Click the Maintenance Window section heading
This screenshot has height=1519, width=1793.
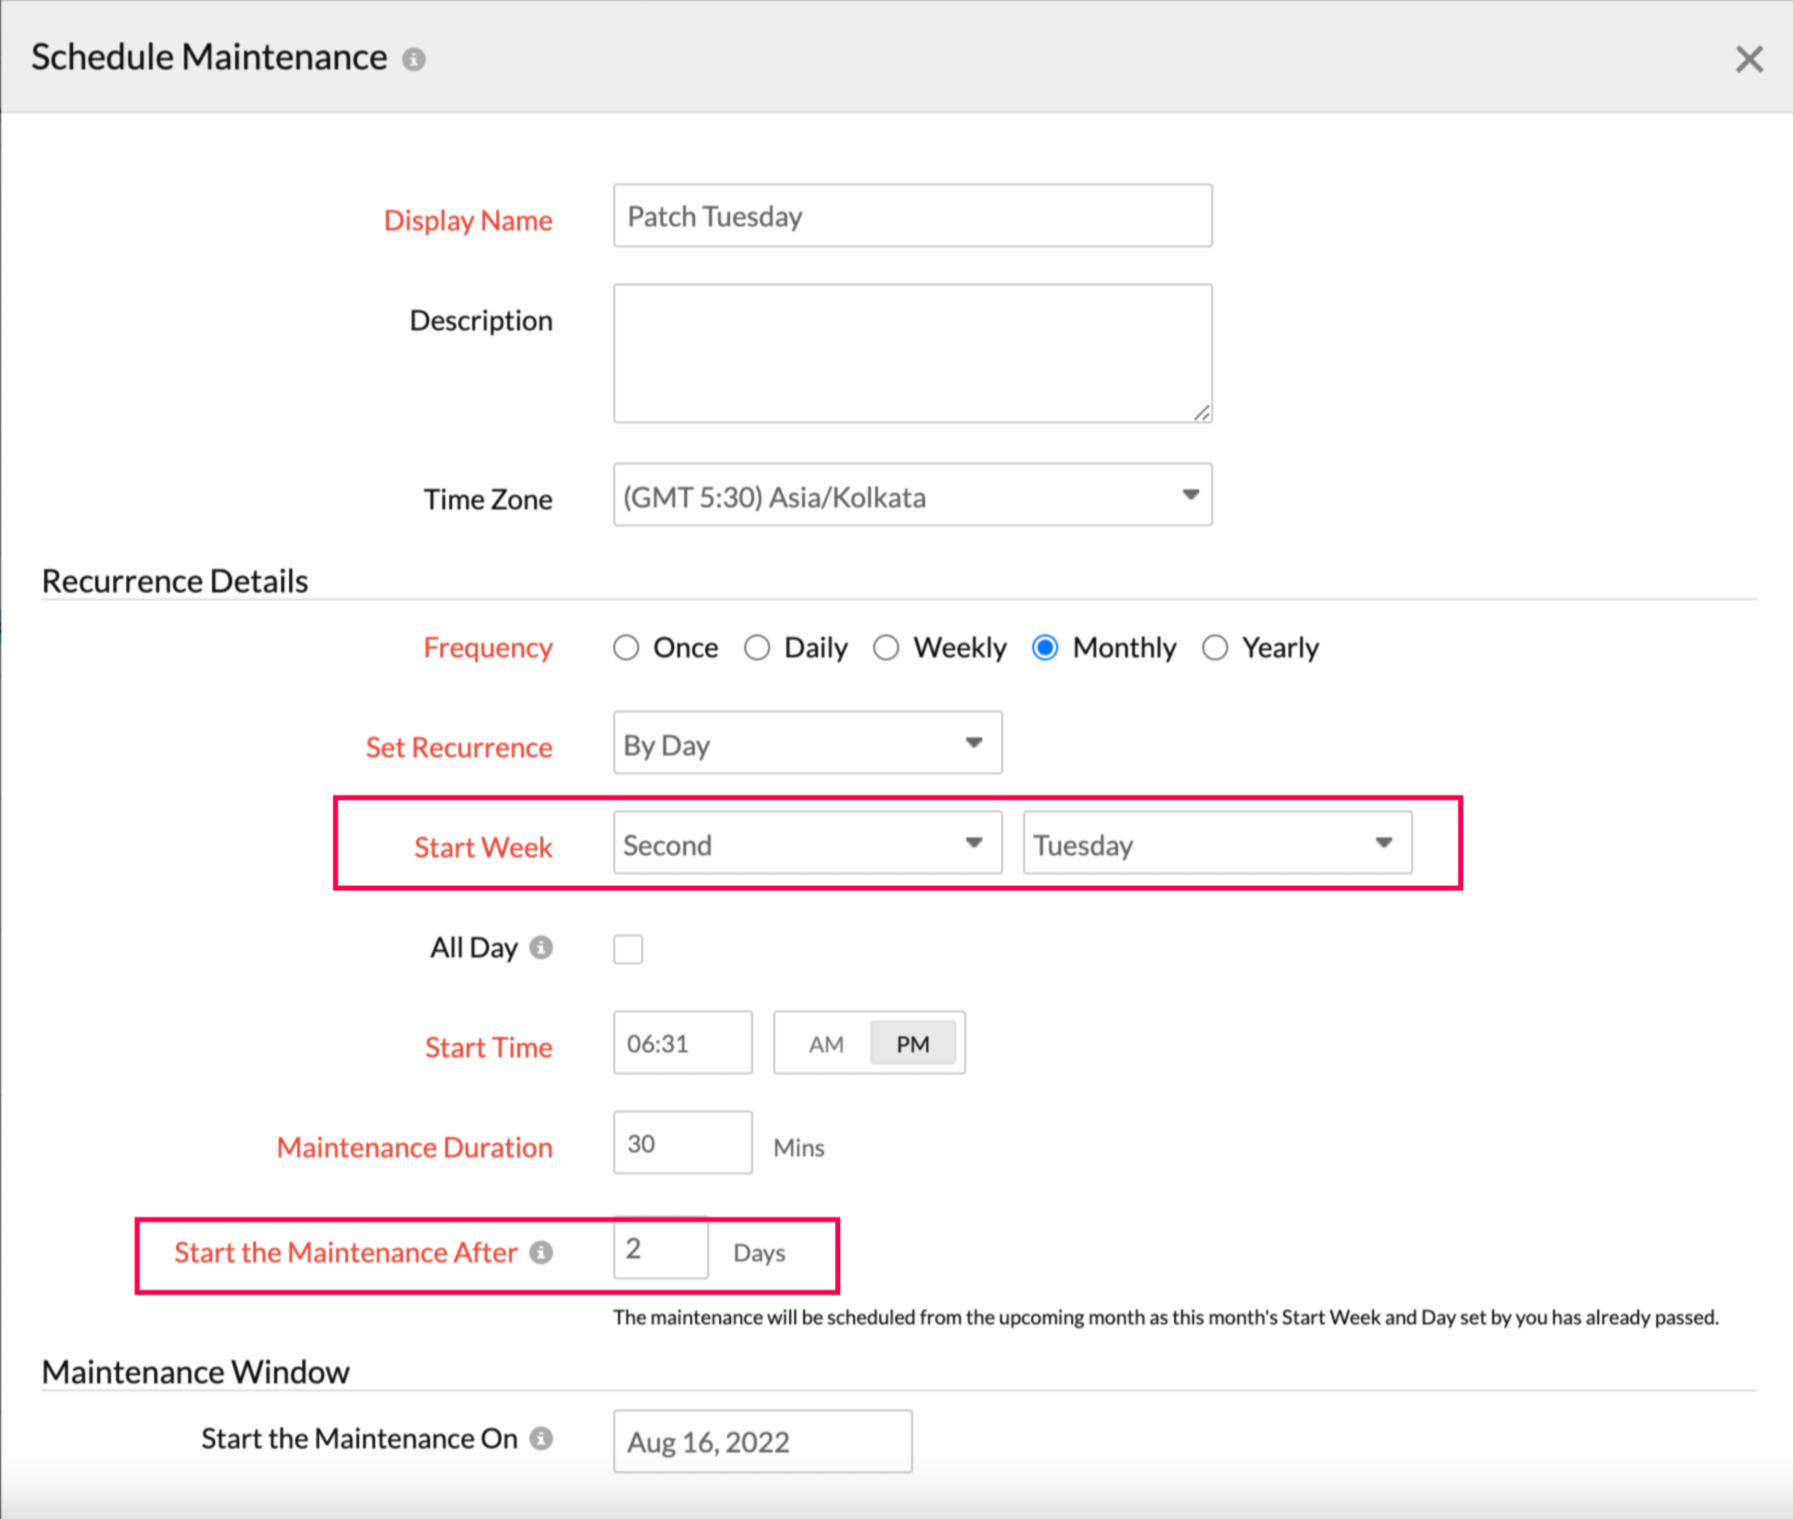[196, 1372]
